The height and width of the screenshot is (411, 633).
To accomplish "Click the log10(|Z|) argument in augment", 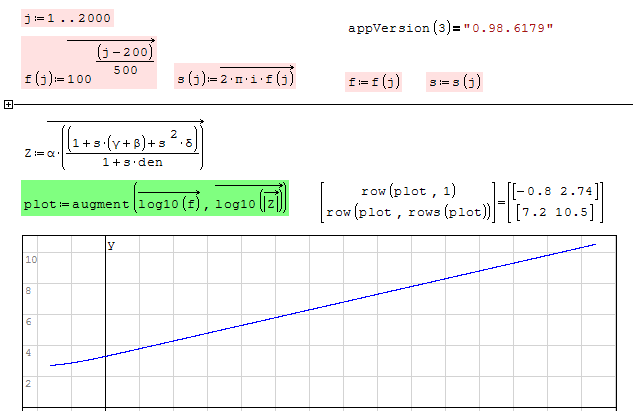I will click(249, 204).
